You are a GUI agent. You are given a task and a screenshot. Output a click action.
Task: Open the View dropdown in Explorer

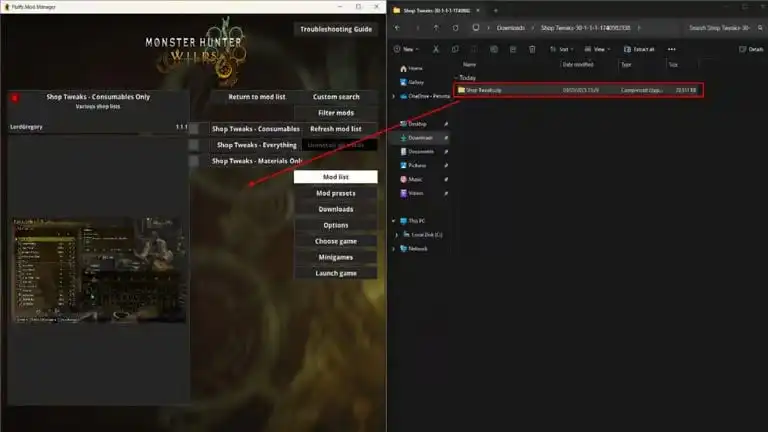tap(598, 49)
